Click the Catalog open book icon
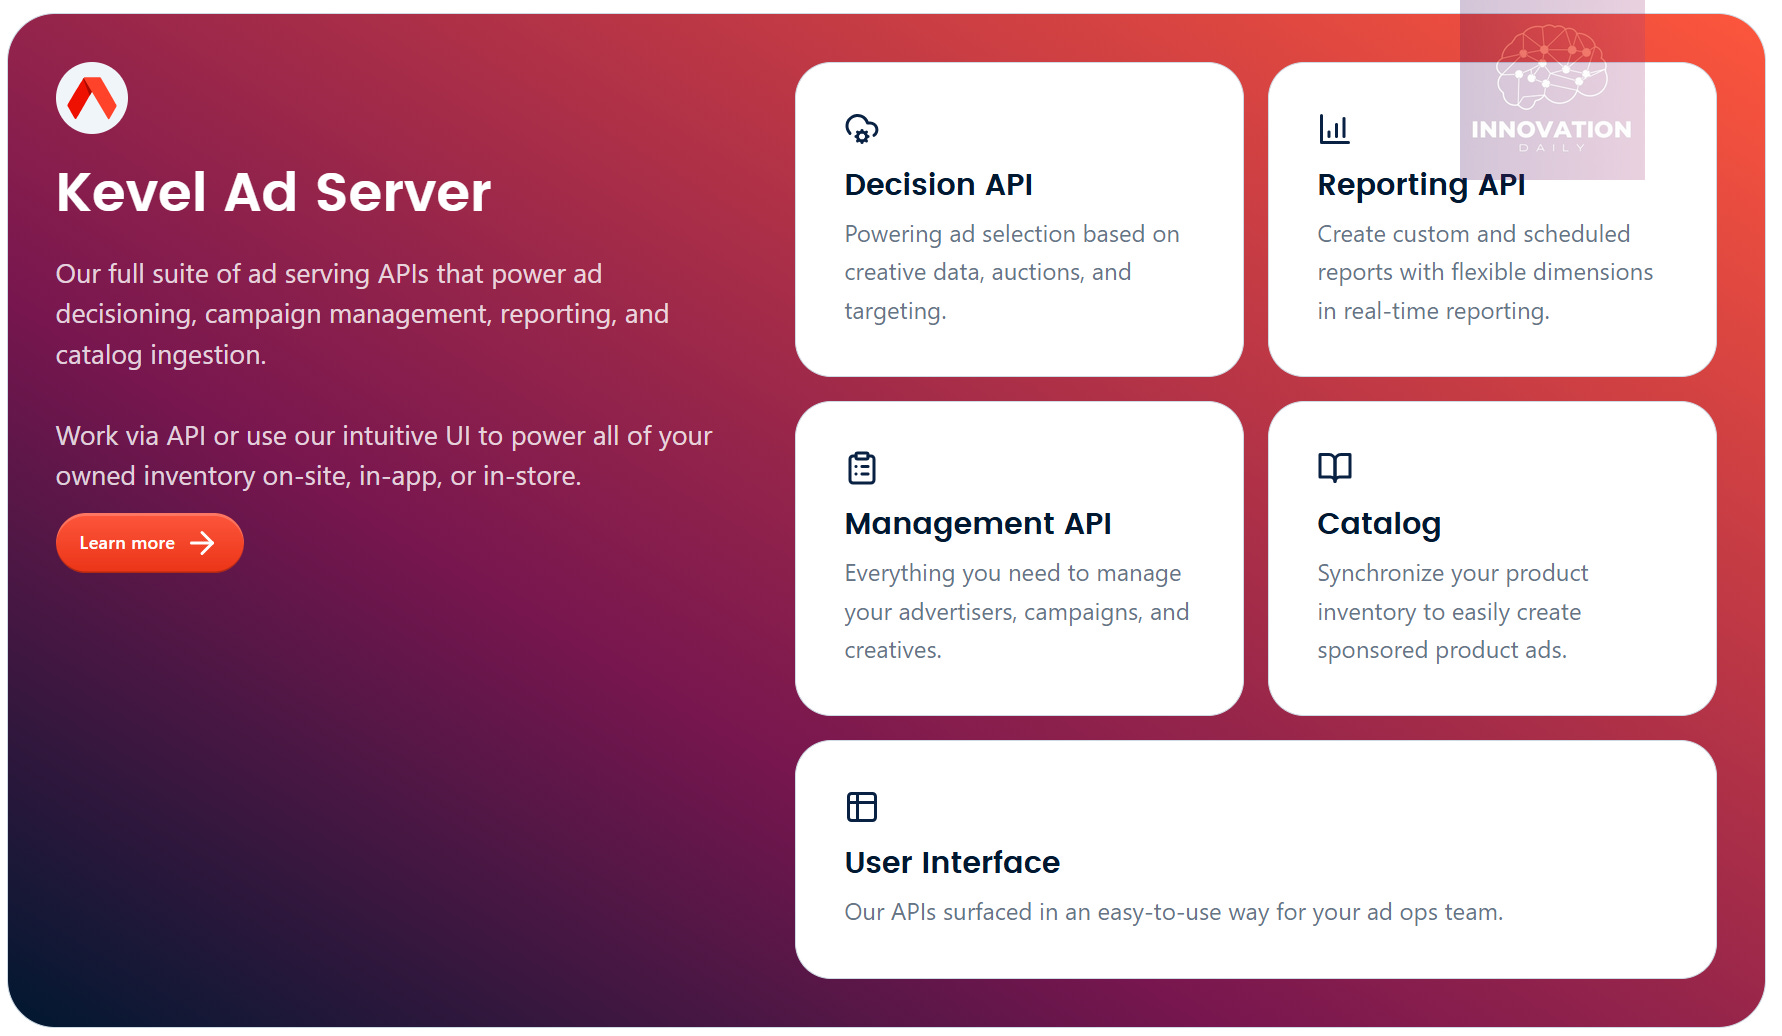Viewport: 1782px width, 1036px height. [x=1334, y=467]
